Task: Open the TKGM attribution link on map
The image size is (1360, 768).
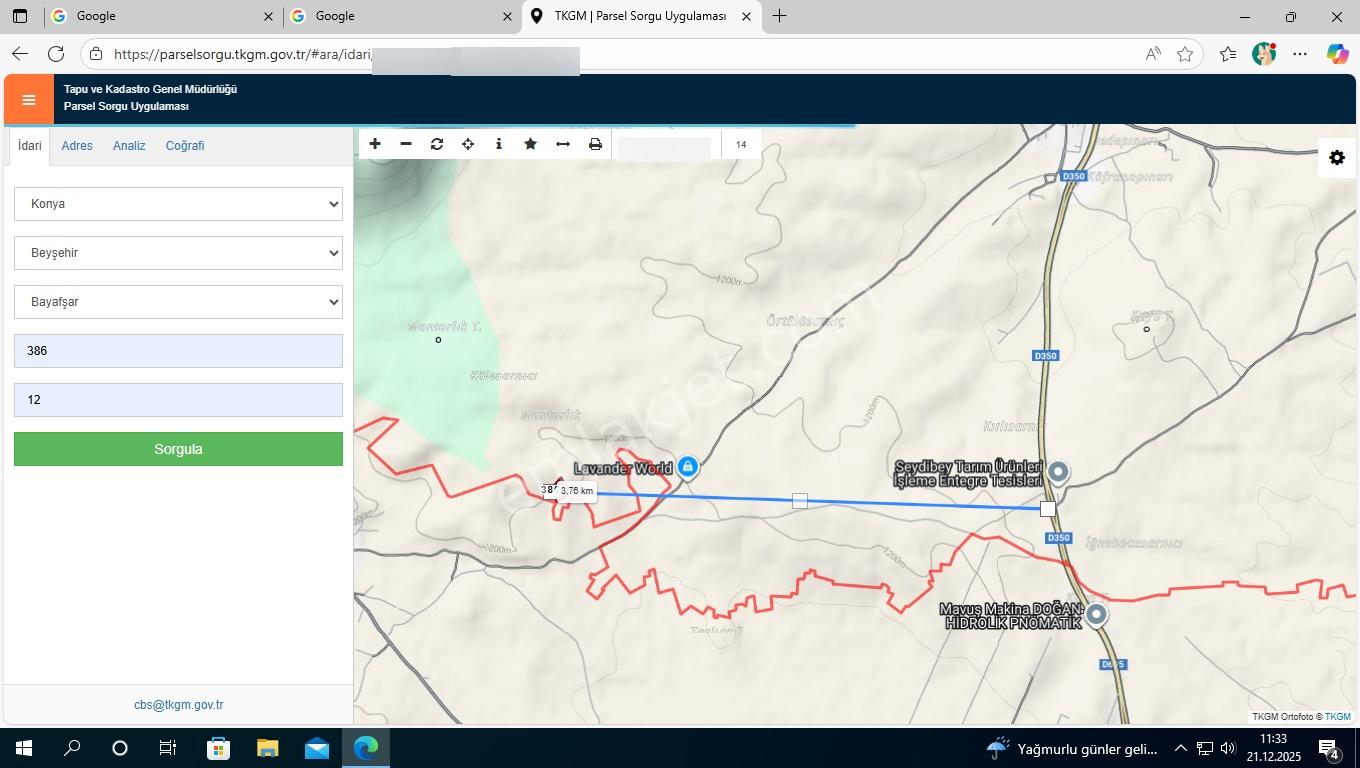Action: point(1338,717)
